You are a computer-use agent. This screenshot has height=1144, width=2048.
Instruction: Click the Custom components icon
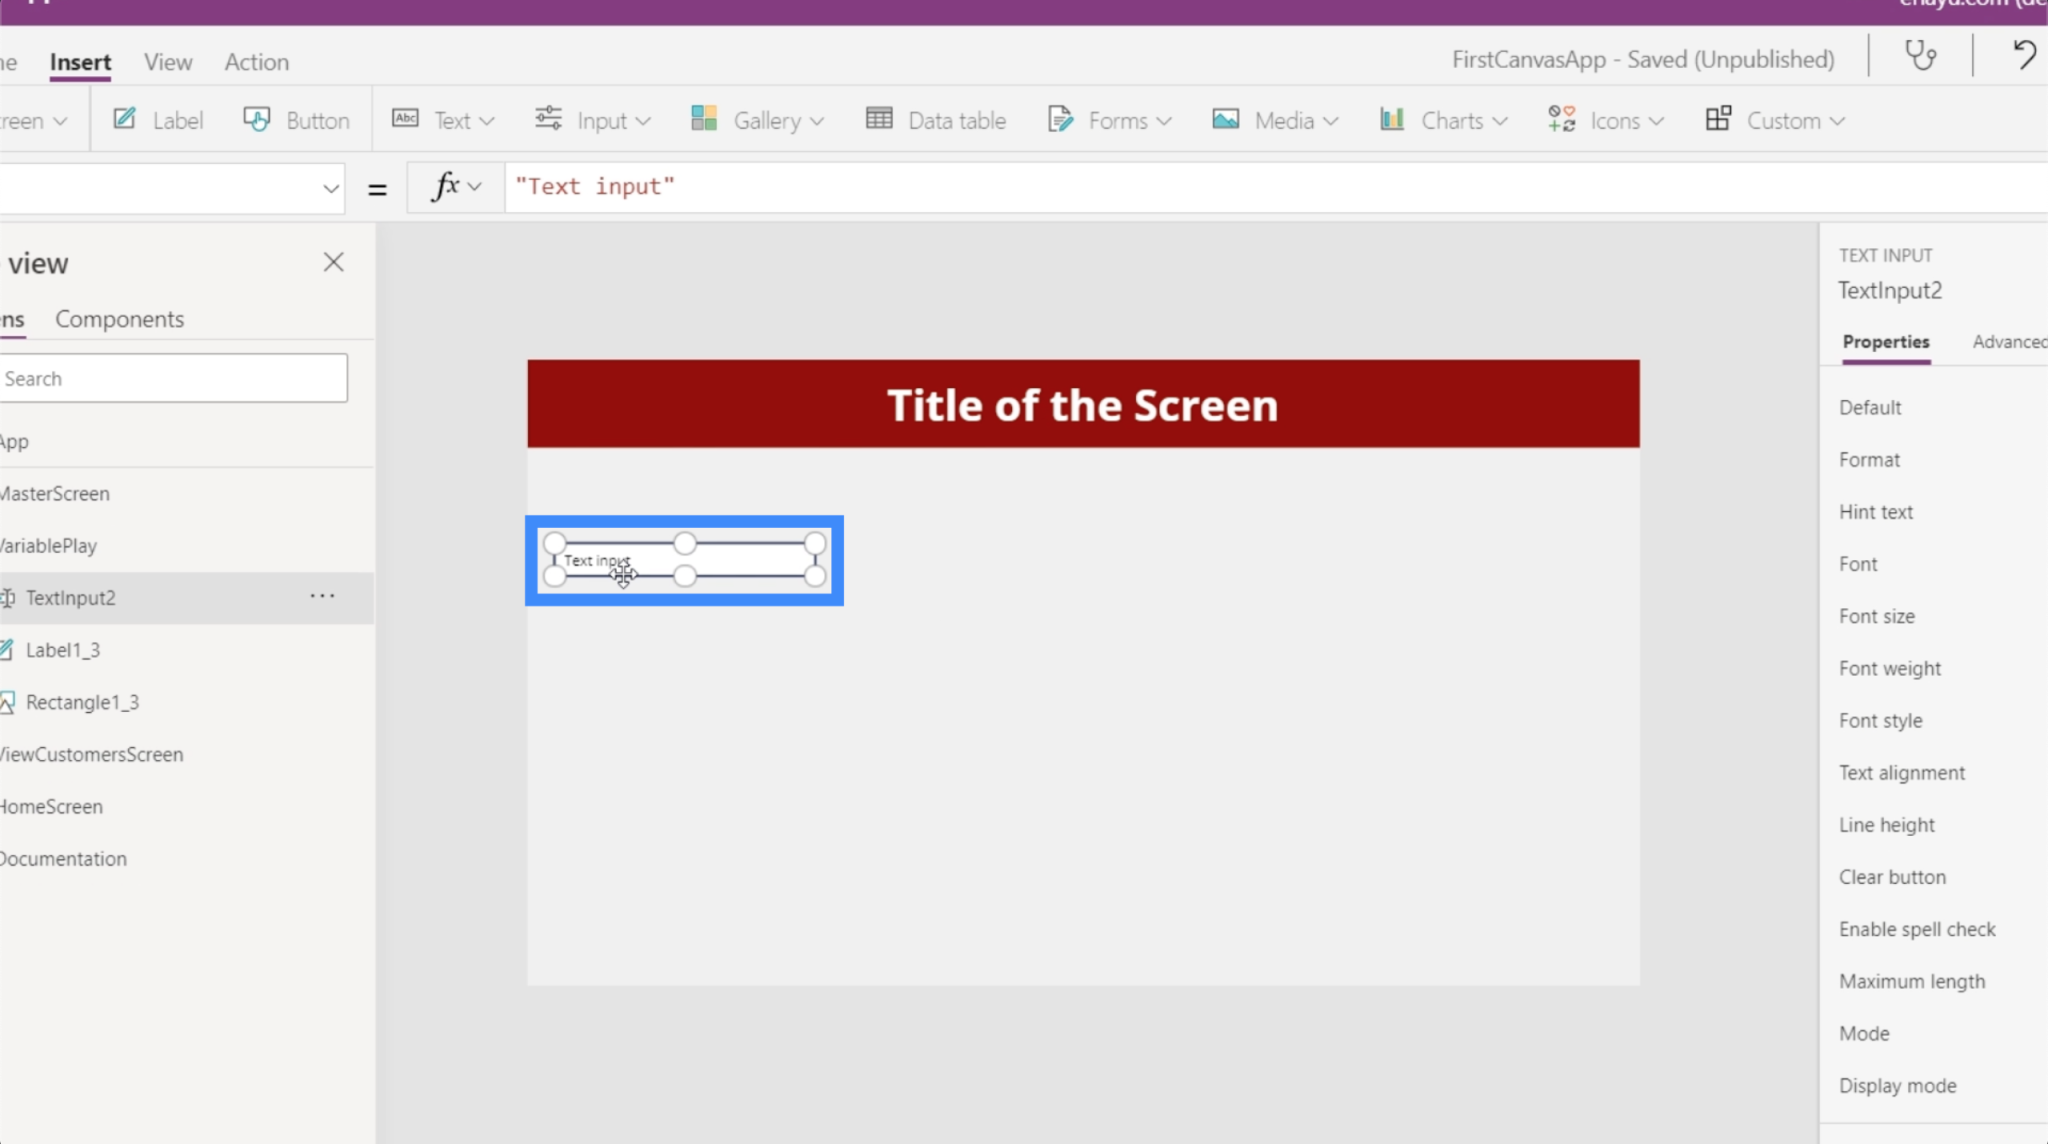(1718, 119)
